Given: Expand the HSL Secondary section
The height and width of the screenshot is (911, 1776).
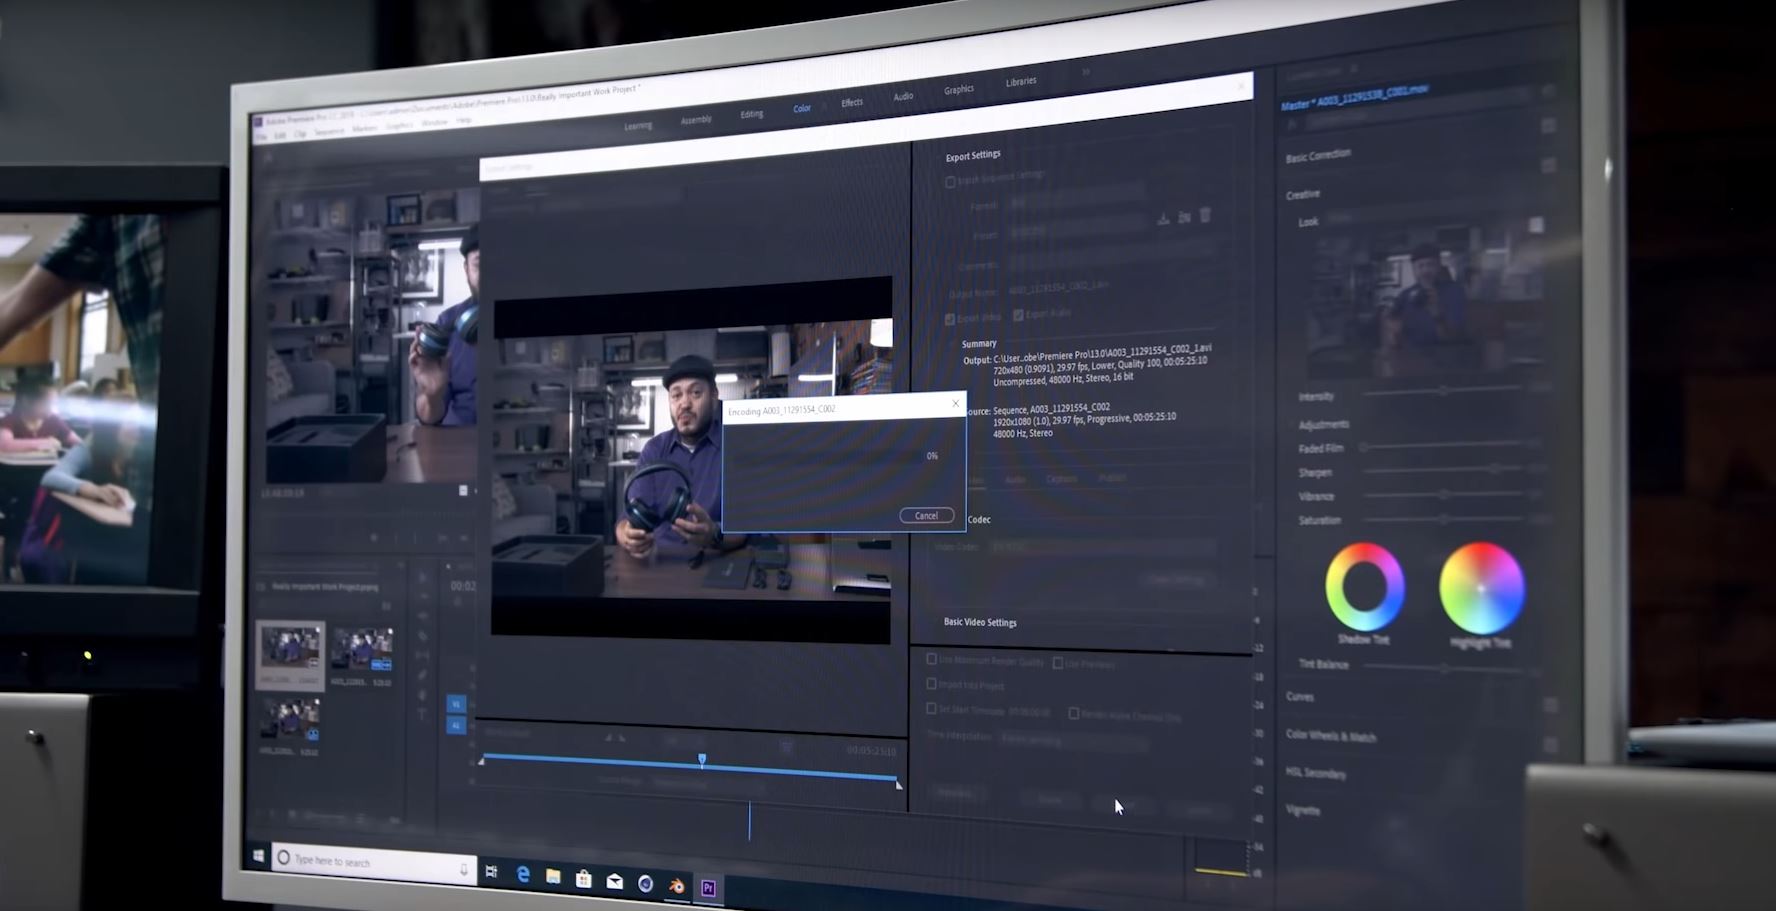Looking at the screenshot, I should (x=1316, y=772).
